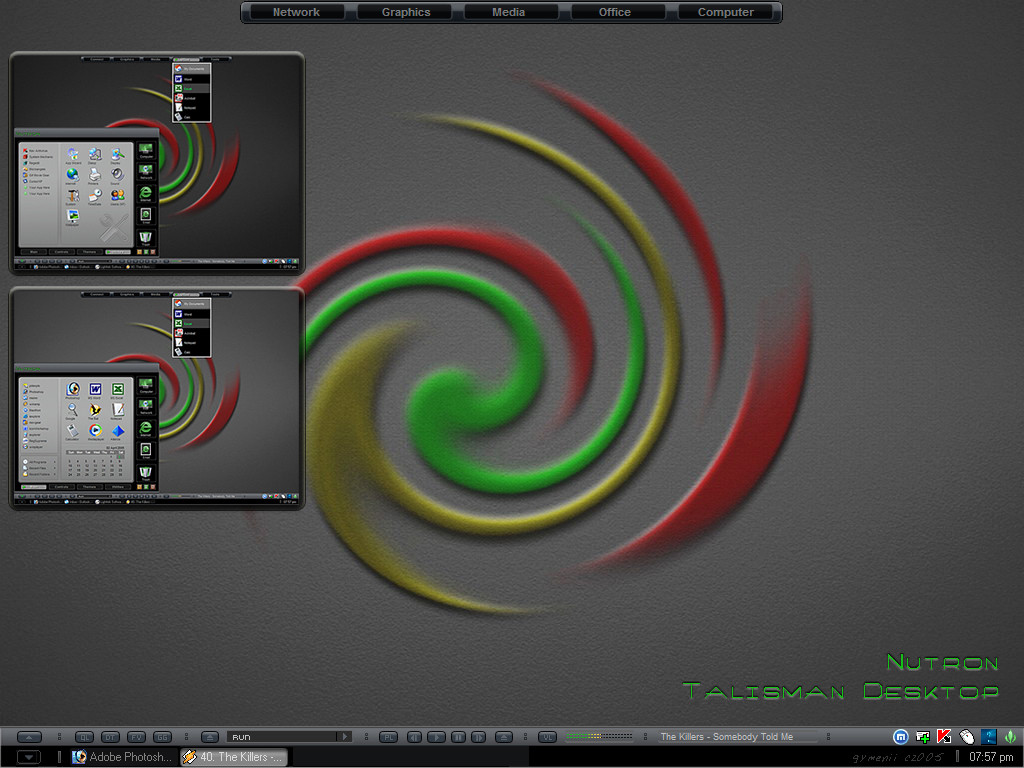The height and width of the screenshot is (768, 1024).
Task: Open the Graphics menu in top bar
Action: (406, 12)
